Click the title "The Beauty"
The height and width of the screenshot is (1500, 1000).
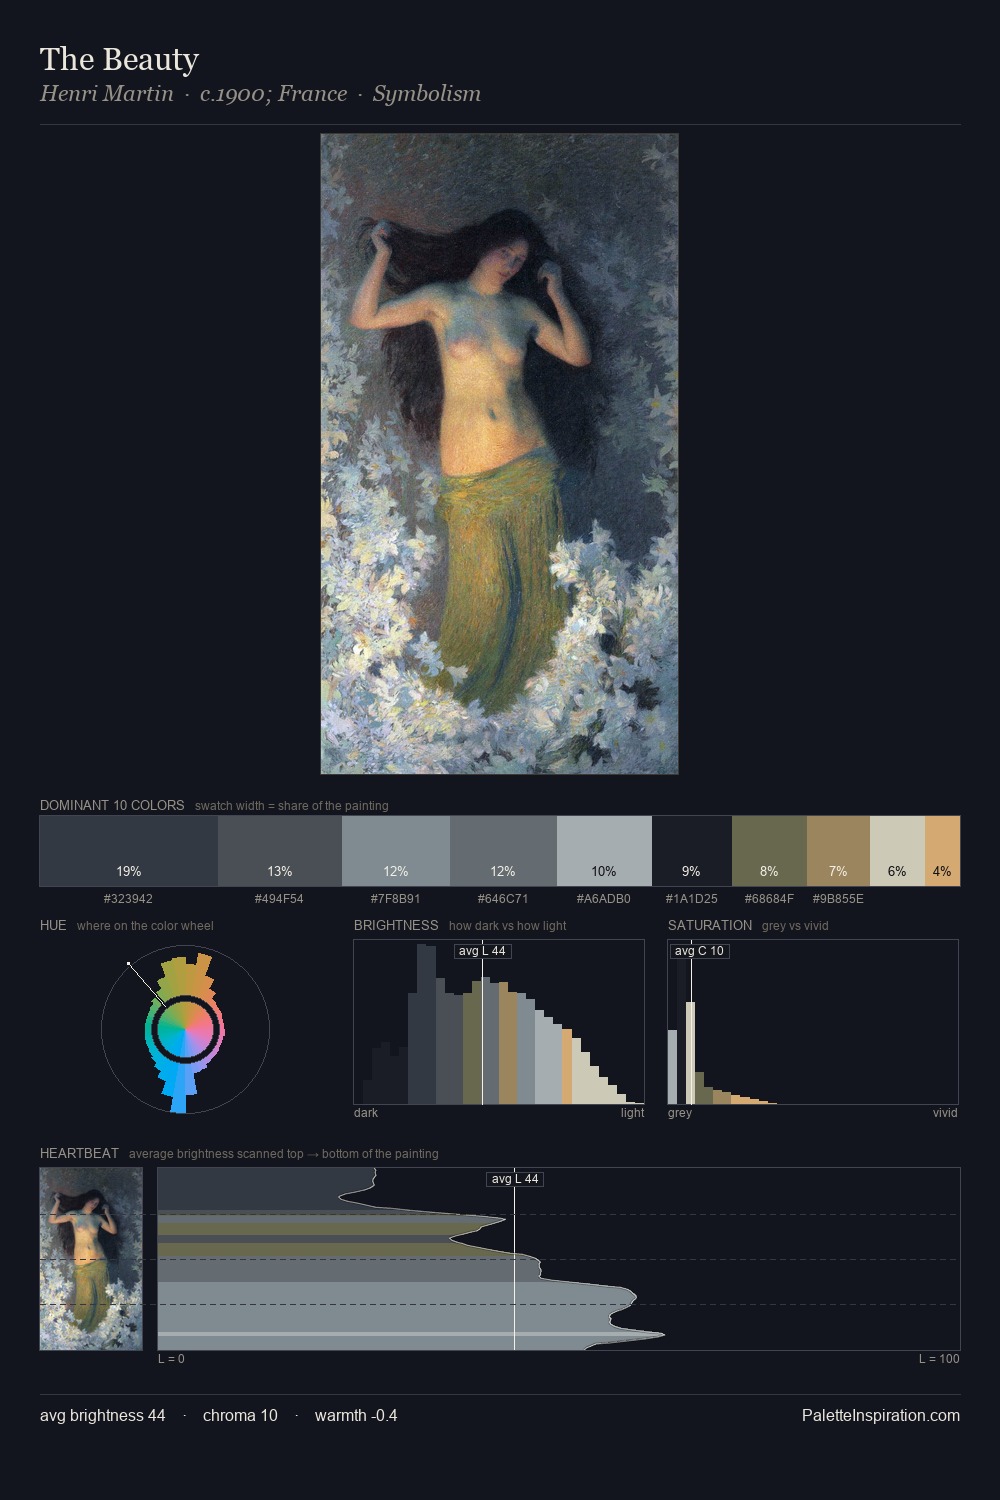(x=119, y=60)
